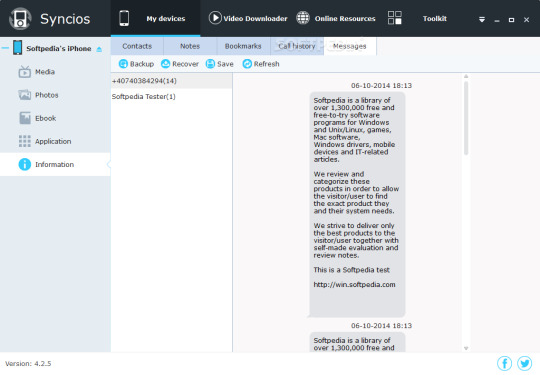This screenshot has width=540, height=375.
Task: Click the Syncios logo icon
Action: coord(20,19)
